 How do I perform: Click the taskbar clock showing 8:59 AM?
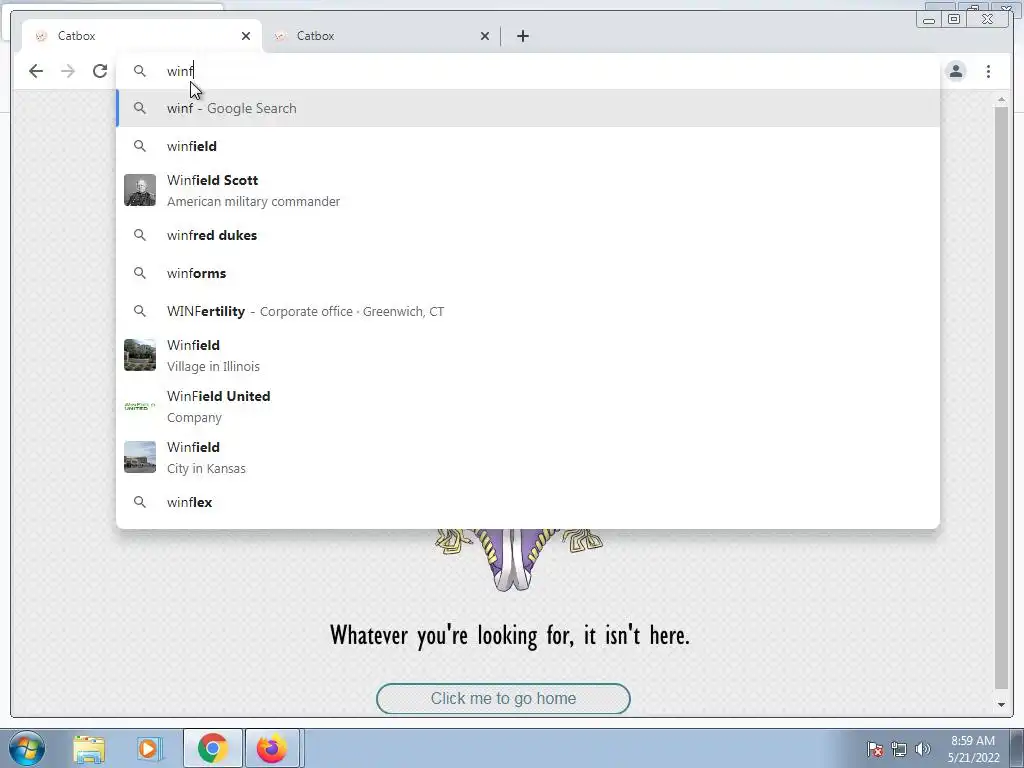coord(973,749)
